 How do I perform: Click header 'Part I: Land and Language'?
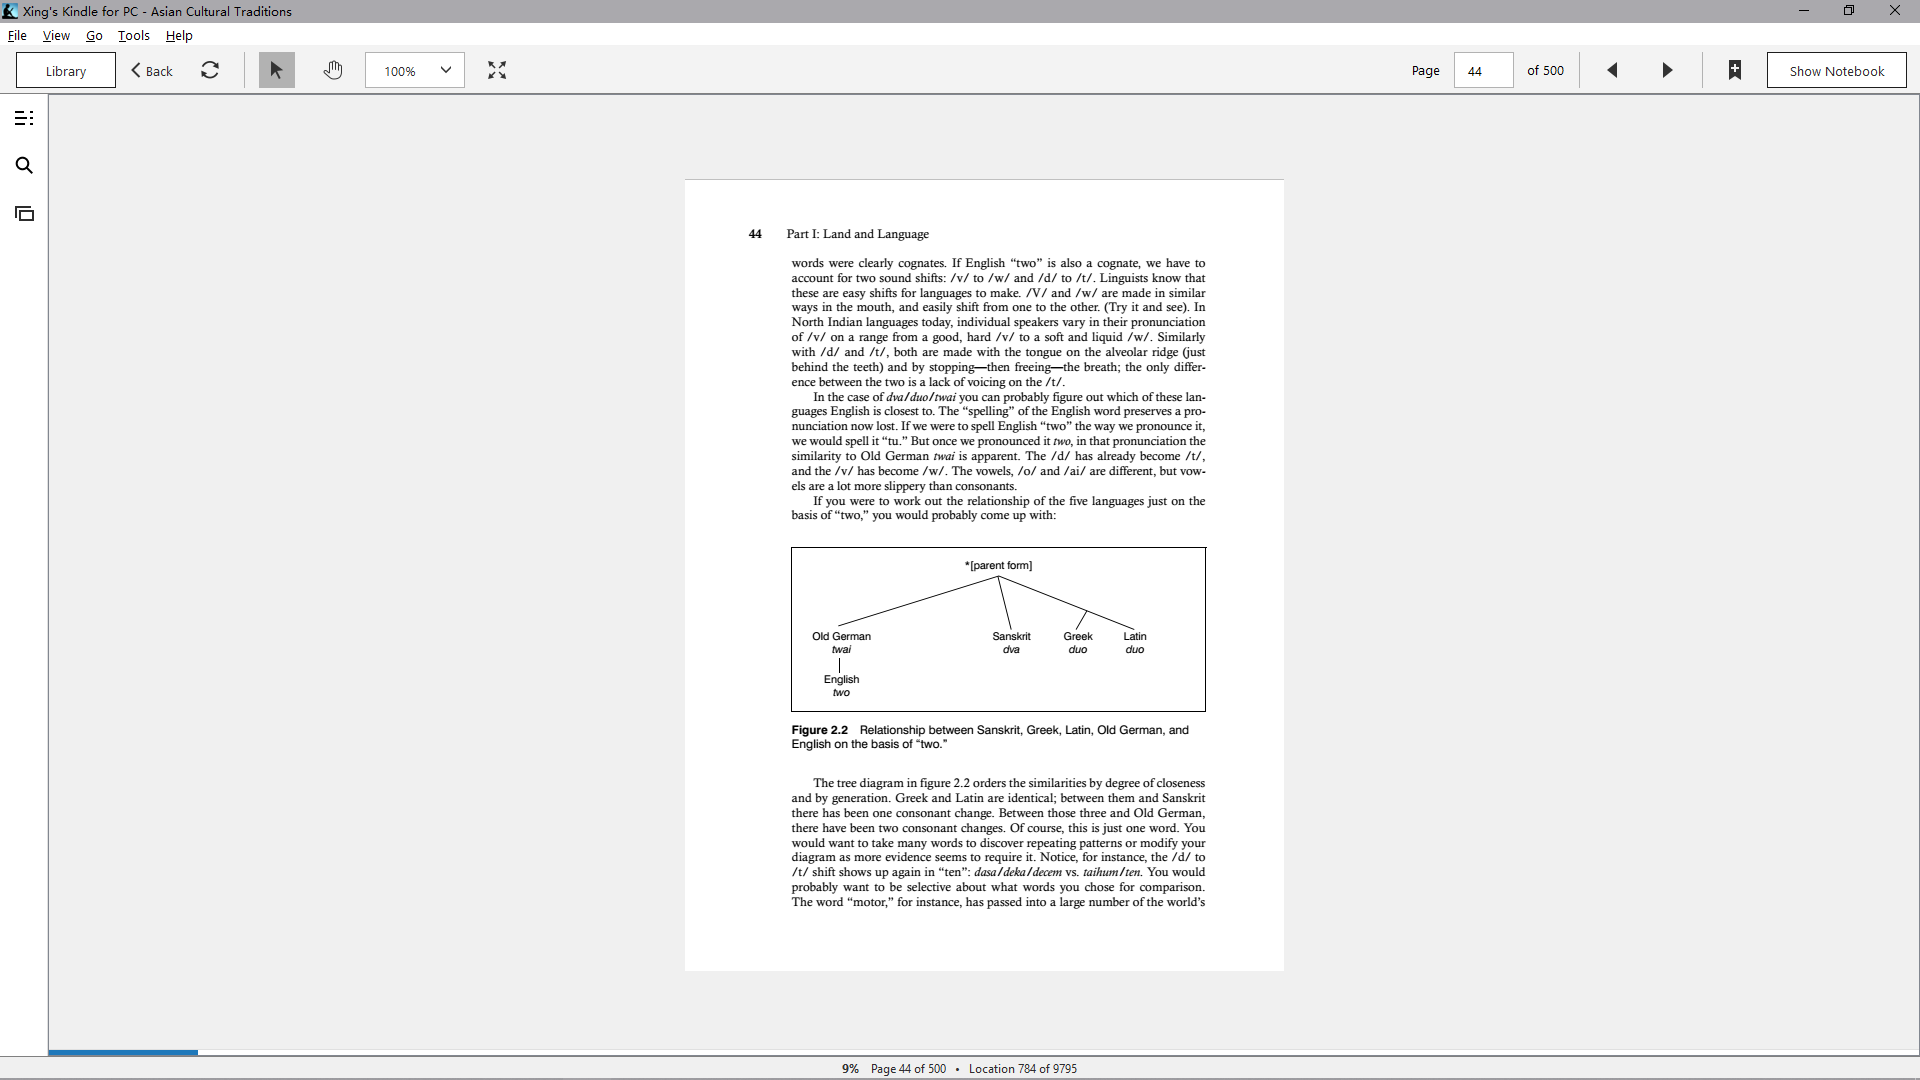click(x=857, y=234)
